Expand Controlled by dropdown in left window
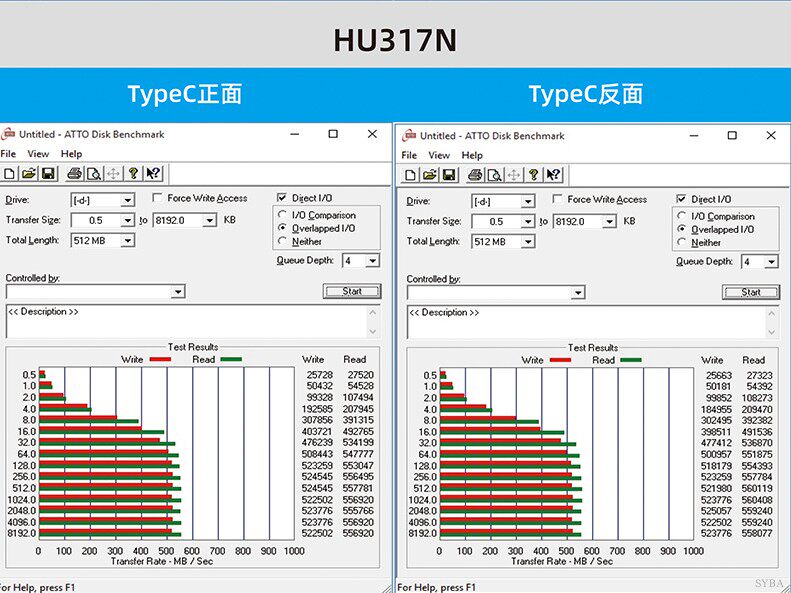 178,291
